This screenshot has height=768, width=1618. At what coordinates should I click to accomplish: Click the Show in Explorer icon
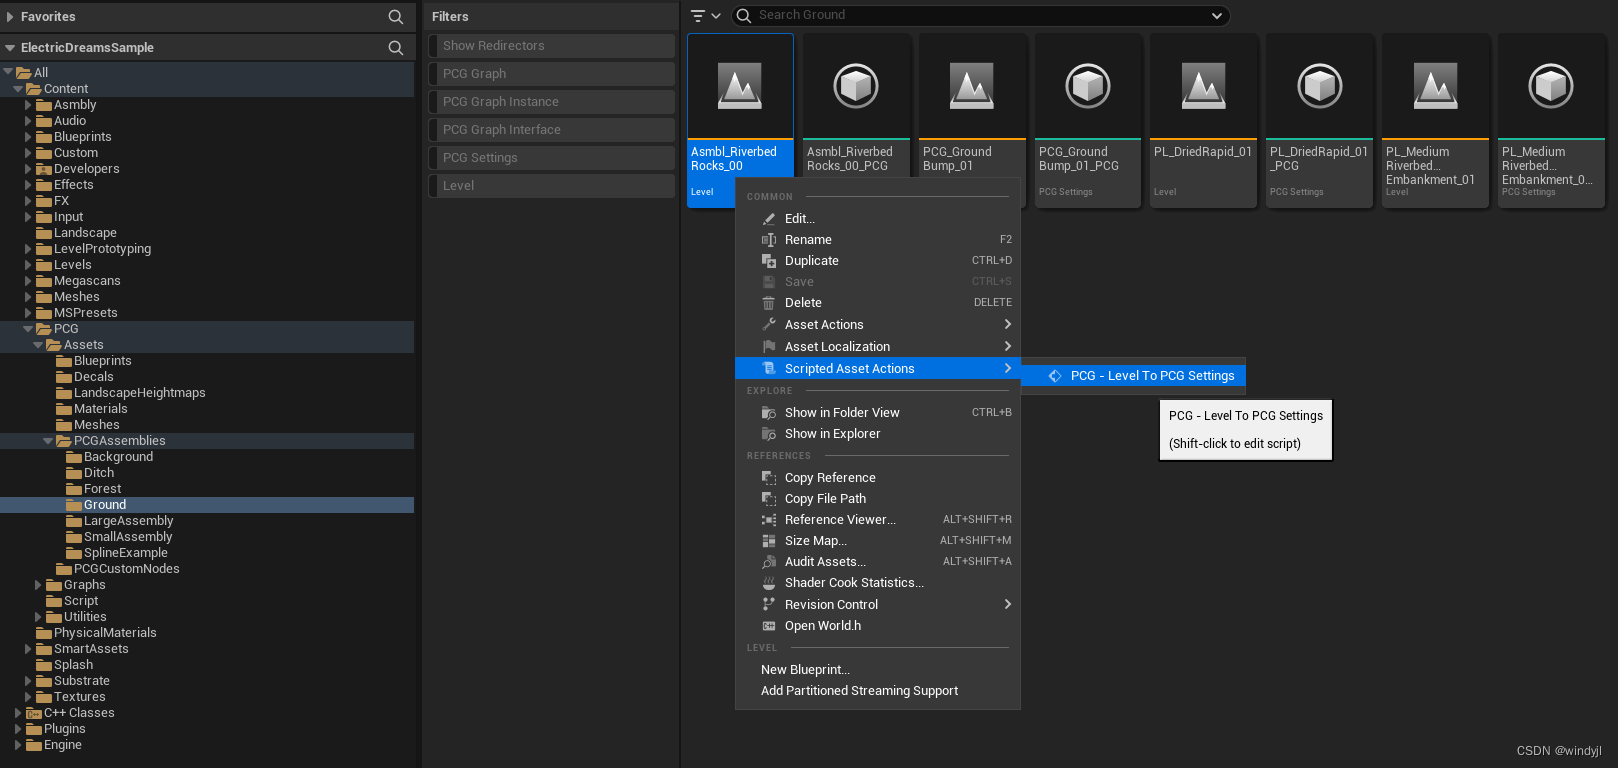[x=769, y=434]
